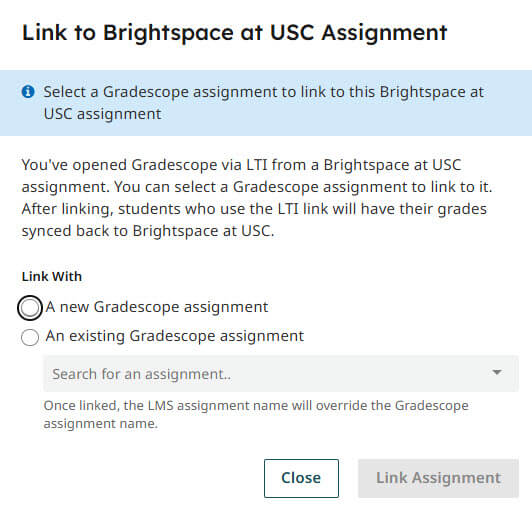This screenshot has height=514, width=532.
Task: Close the link assignment dialog
Action: click(301, 478)
